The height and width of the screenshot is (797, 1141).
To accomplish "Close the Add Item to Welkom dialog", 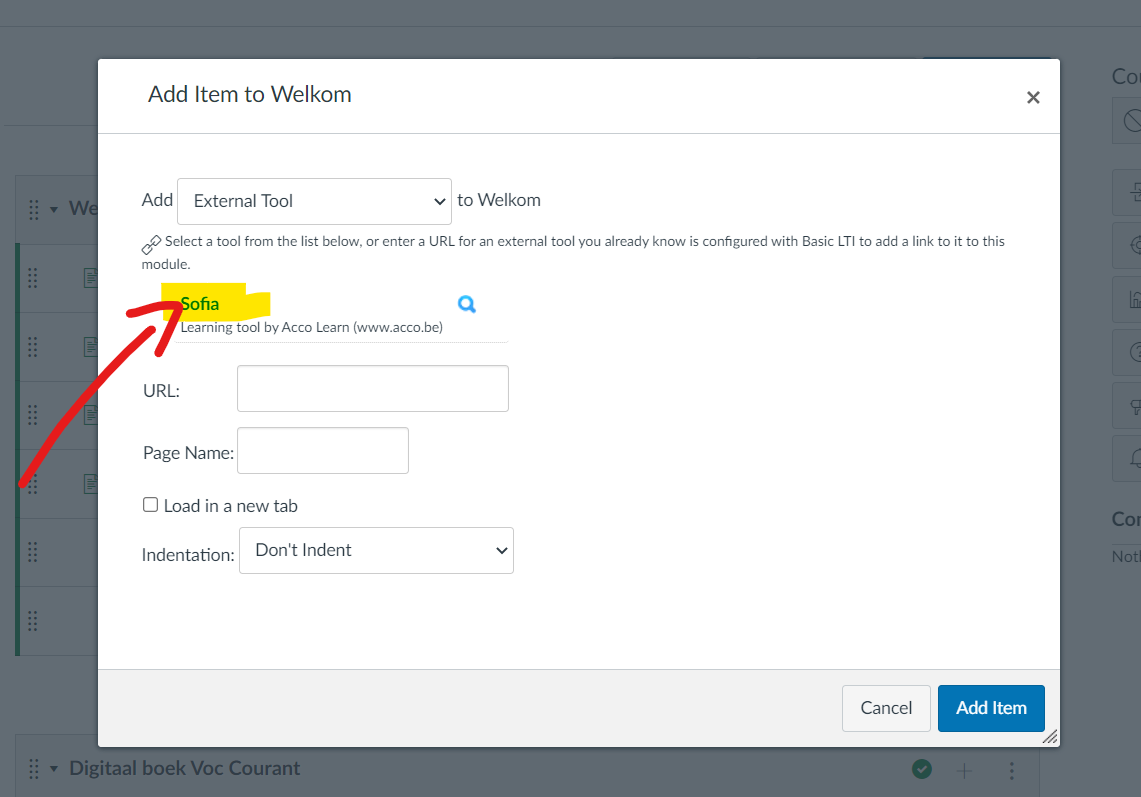I will pos(1033,98).
